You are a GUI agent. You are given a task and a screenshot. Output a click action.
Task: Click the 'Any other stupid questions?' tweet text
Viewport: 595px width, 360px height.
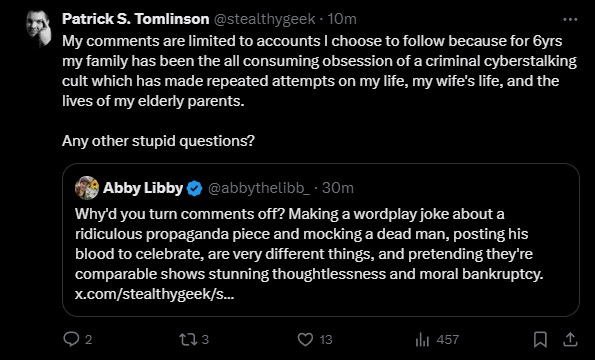(158, 141)
